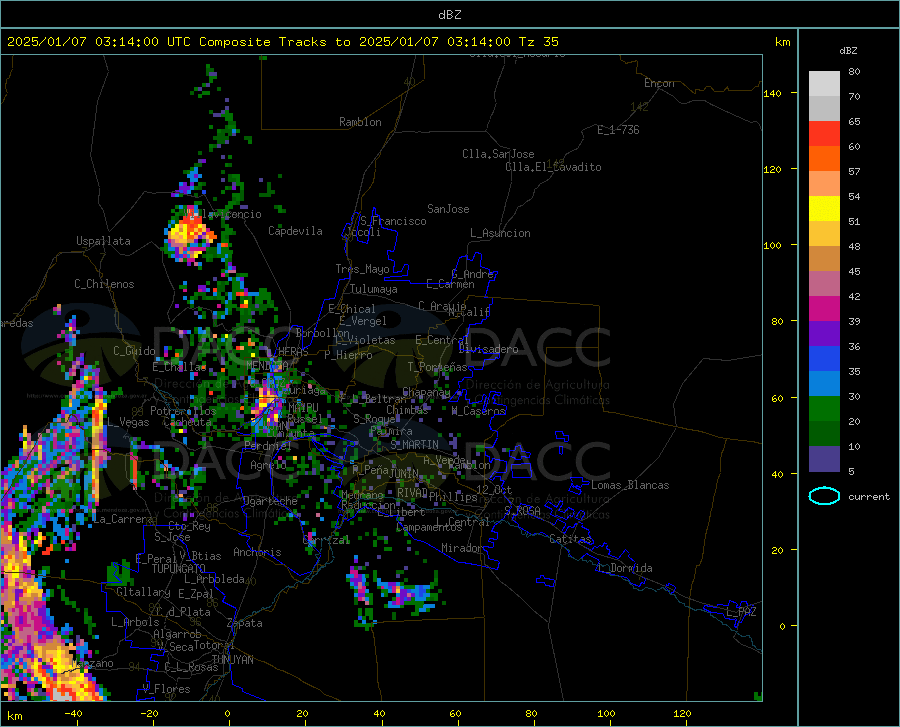This screenshot has width=900, height=727.
Task: Click the 'E_1-736' map label
Action: [x=618, y=130]
